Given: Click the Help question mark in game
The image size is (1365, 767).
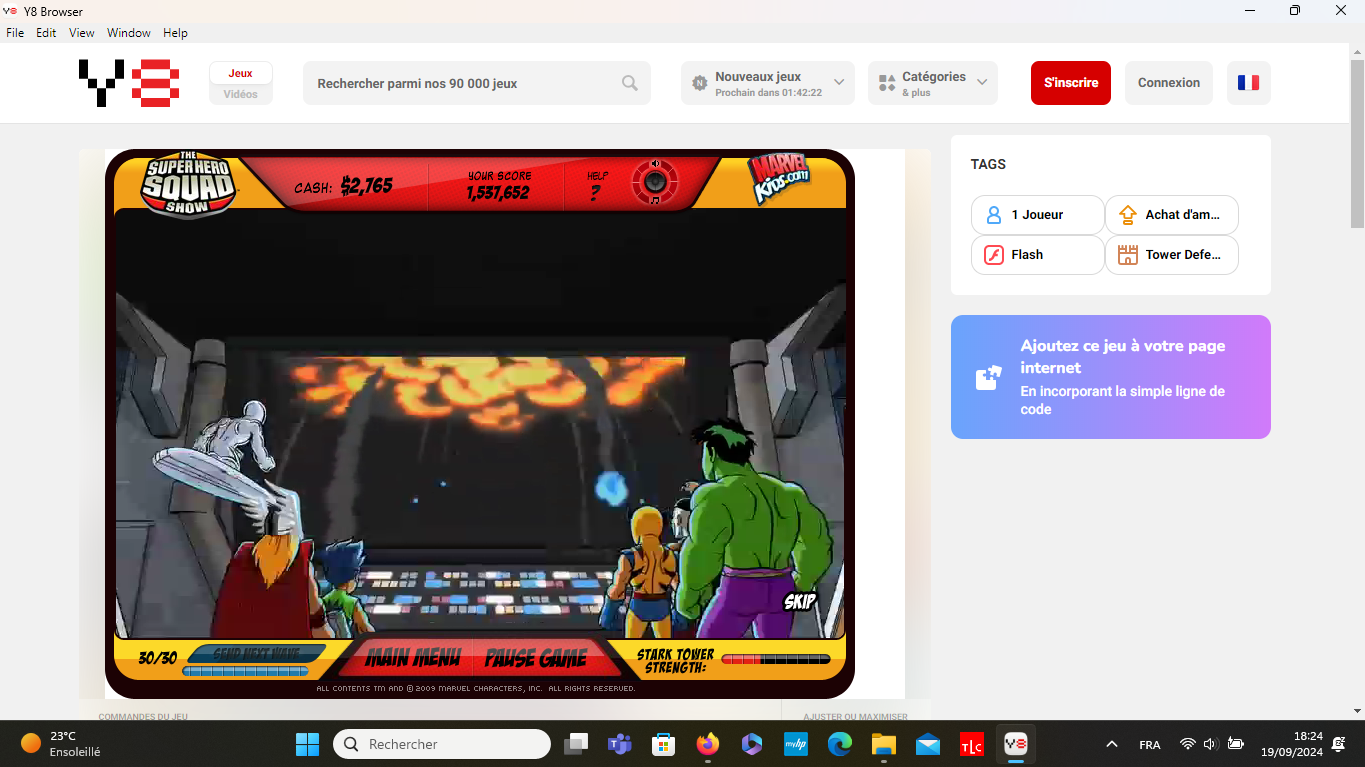Looking at the screenshot, I should click(x=596, y=193).
